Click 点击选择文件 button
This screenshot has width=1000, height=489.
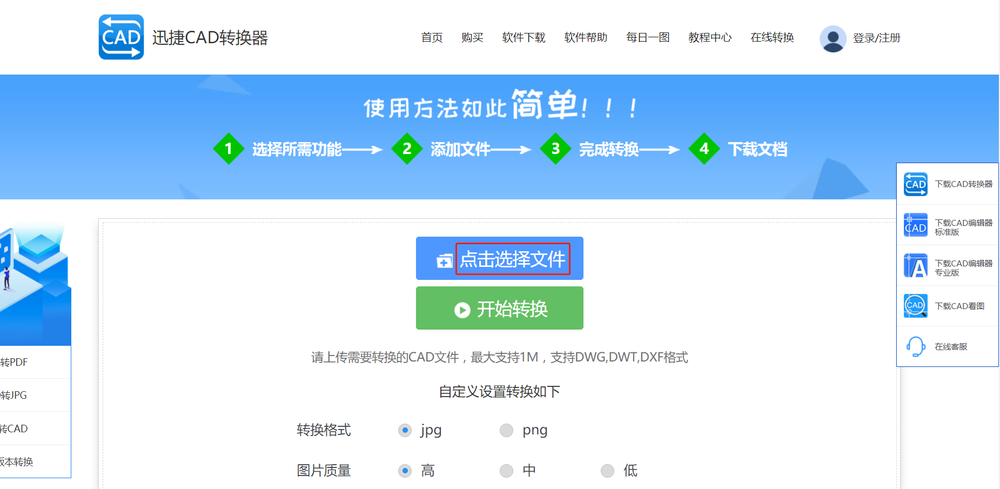(499, 258)
